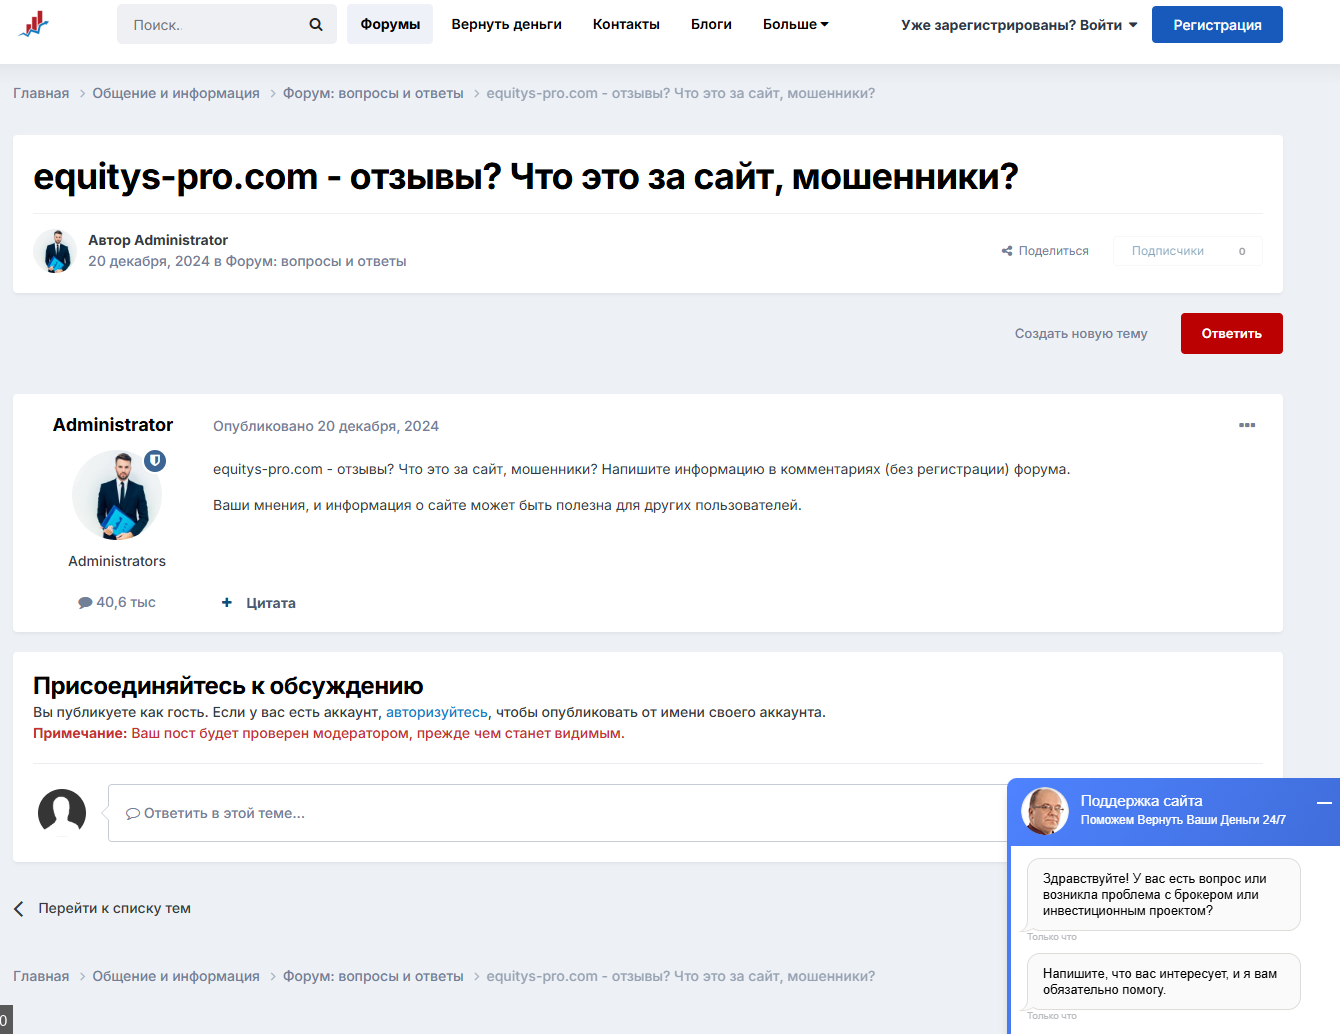Viewport: 1340px width, 1034px height.
Task: Click the support agent avatar in chat
Action: point(1045,810)
